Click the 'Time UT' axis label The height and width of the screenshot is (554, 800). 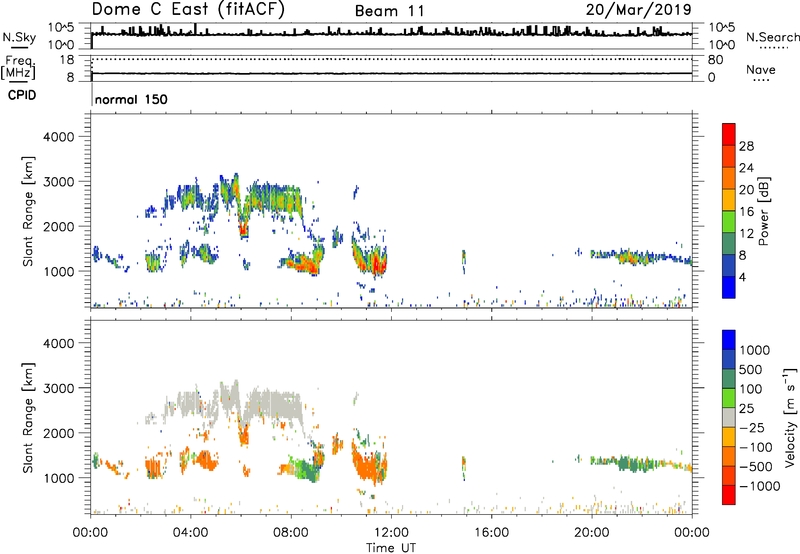[391, 548]
